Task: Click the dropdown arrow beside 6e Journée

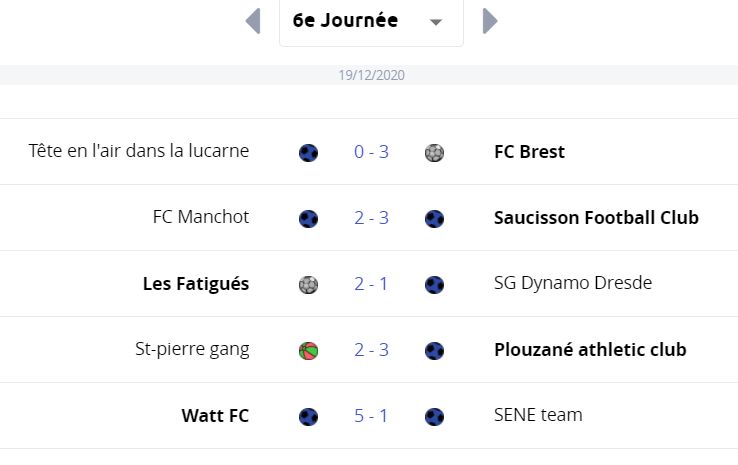Action: 436,22
